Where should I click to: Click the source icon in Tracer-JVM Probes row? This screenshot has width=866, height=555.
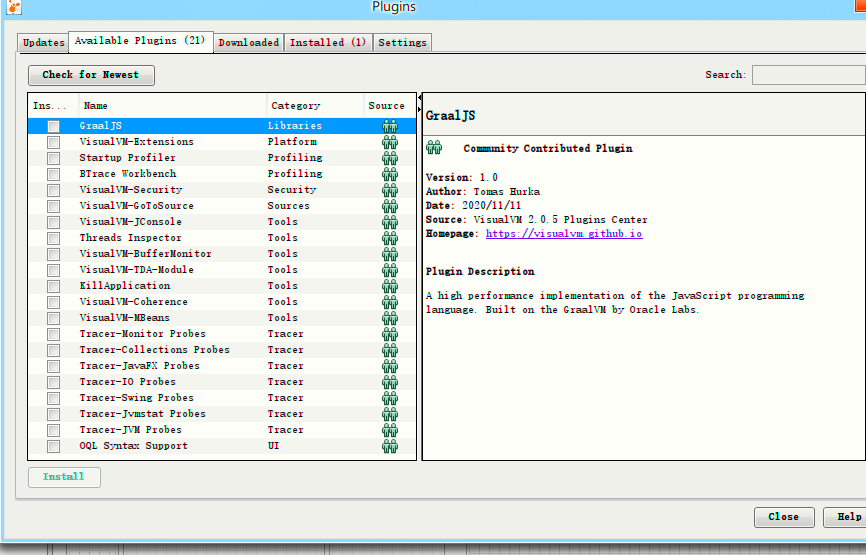coord(390,430)
